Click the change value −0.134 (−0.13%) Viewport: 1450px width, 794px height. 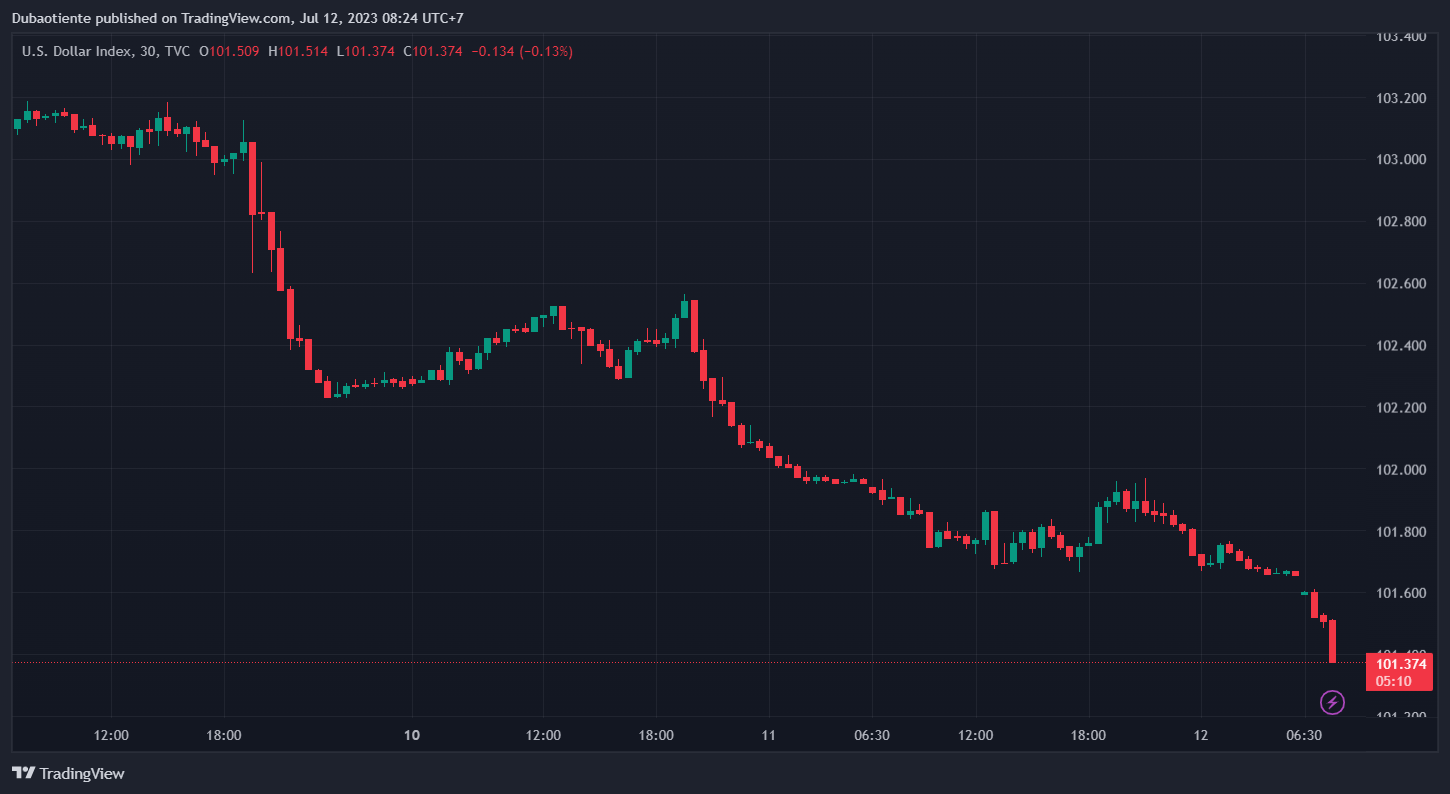pyautogui.click(x=522, y=51)
